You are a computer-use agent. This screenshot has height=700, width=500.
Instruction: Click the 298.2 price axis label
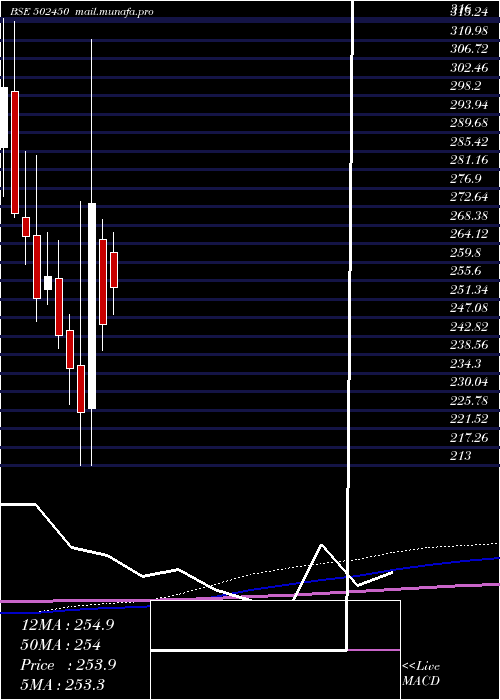(x=465, y=86)
